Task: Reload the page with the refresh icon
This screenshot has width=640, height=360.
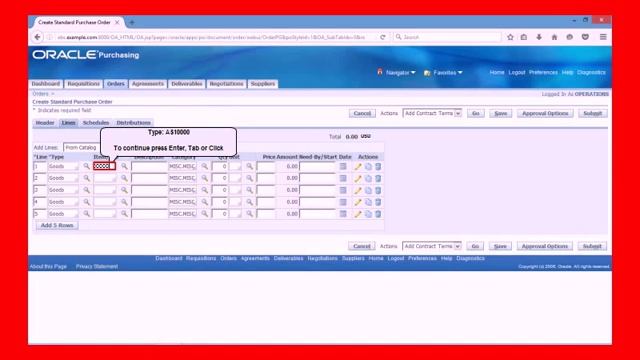Action: click(382, 37)
